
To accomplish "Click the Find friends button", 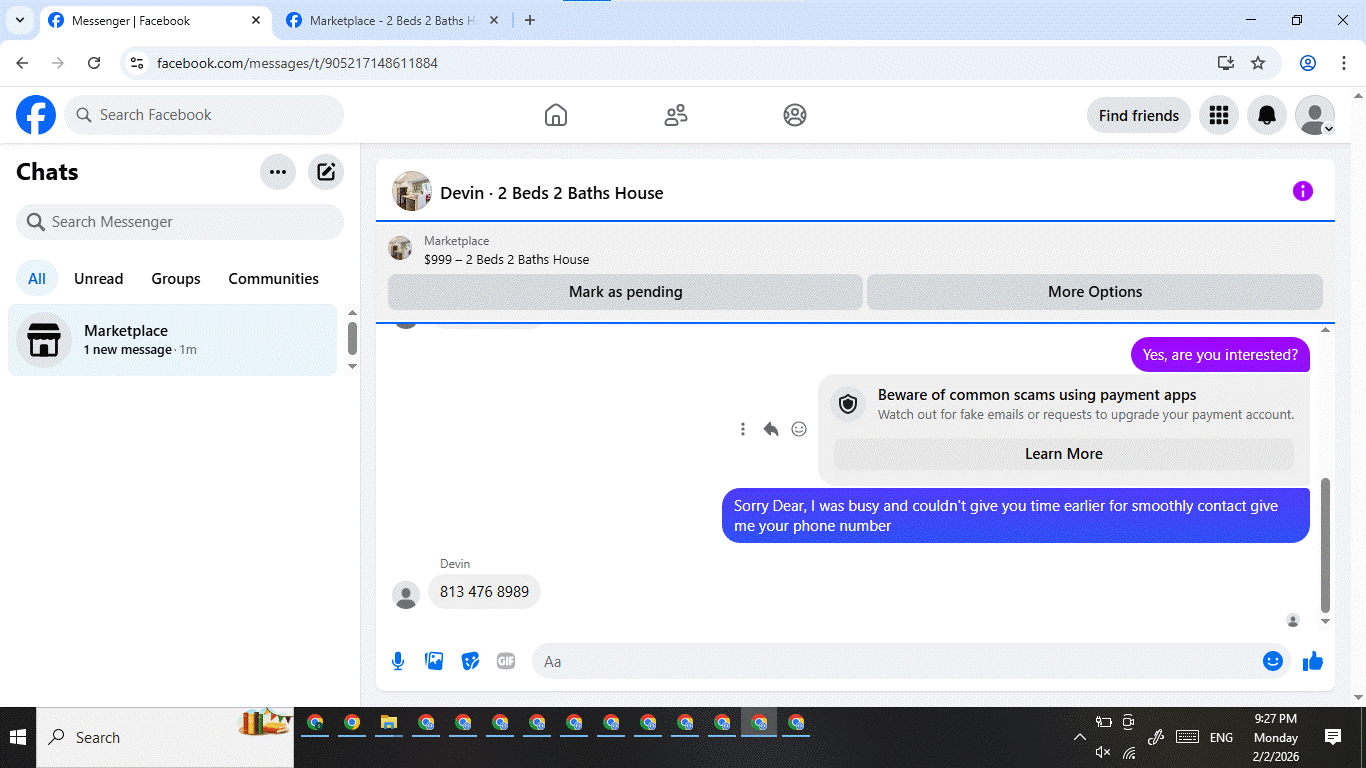I will click(1139, 115).
